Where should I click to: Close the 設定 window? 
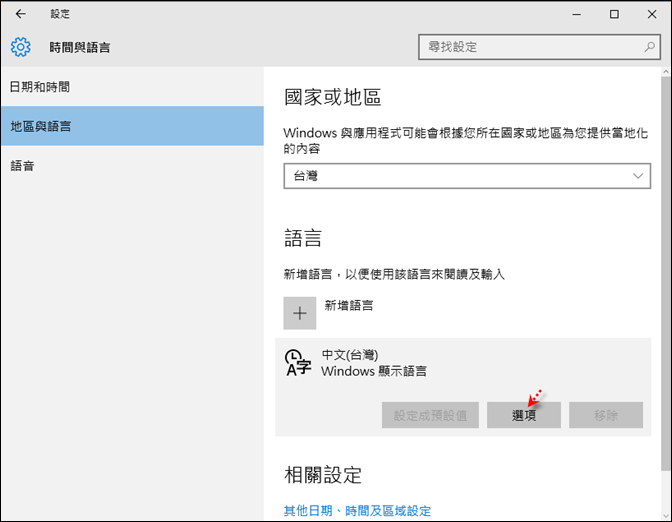[652, 14]
